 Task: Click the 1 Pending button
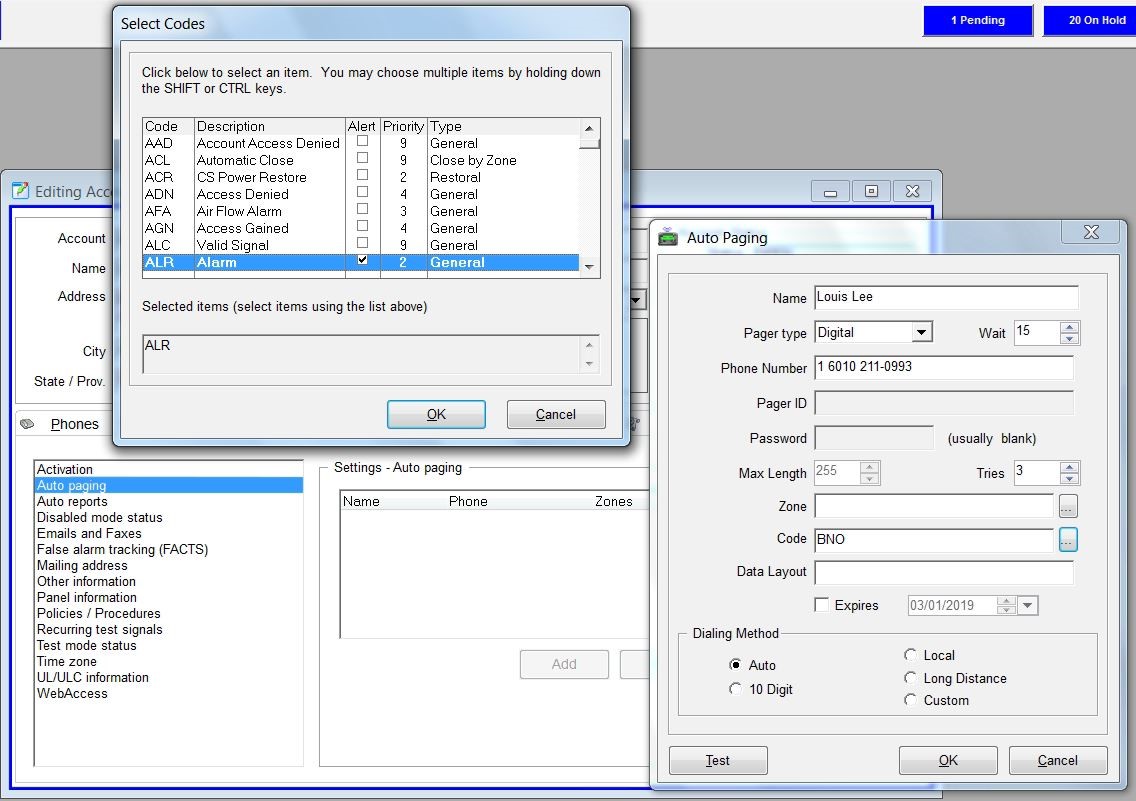977,20
